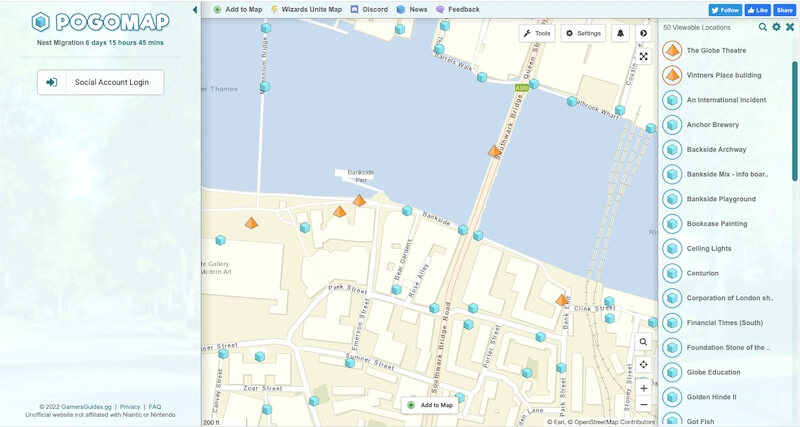Click pokestop marker on Sumner Street label
The width and height of the screenshot is (800, 427).
[349, 363]
